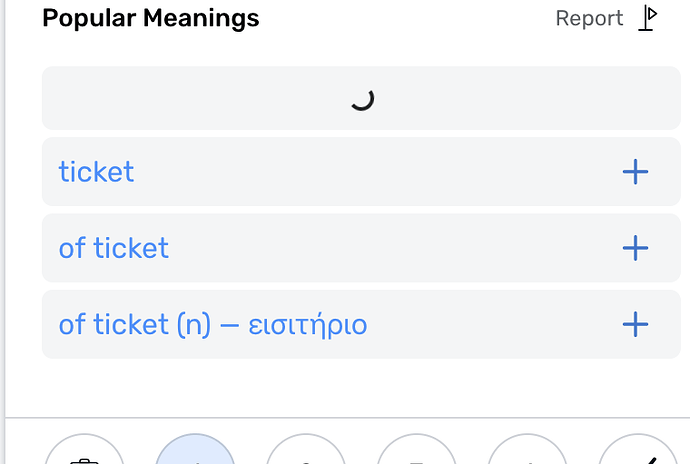Click the loading spinner in the top card
690x464 pixels.
coord(363,99)
